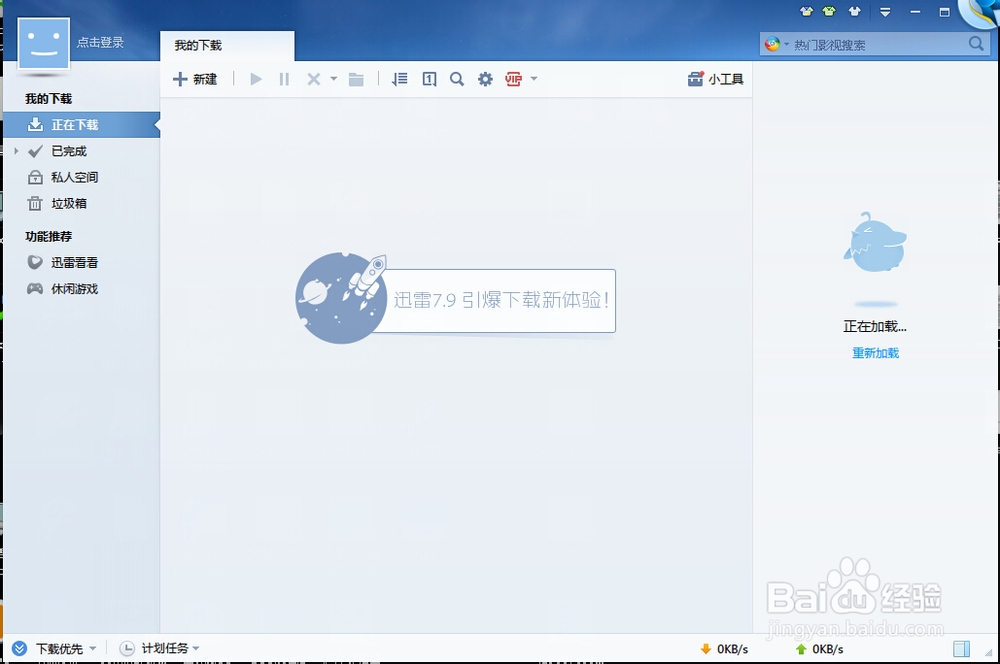Open the 小工具 toolbox
The width and height of the screenshot is (1000, 664).
716,79
